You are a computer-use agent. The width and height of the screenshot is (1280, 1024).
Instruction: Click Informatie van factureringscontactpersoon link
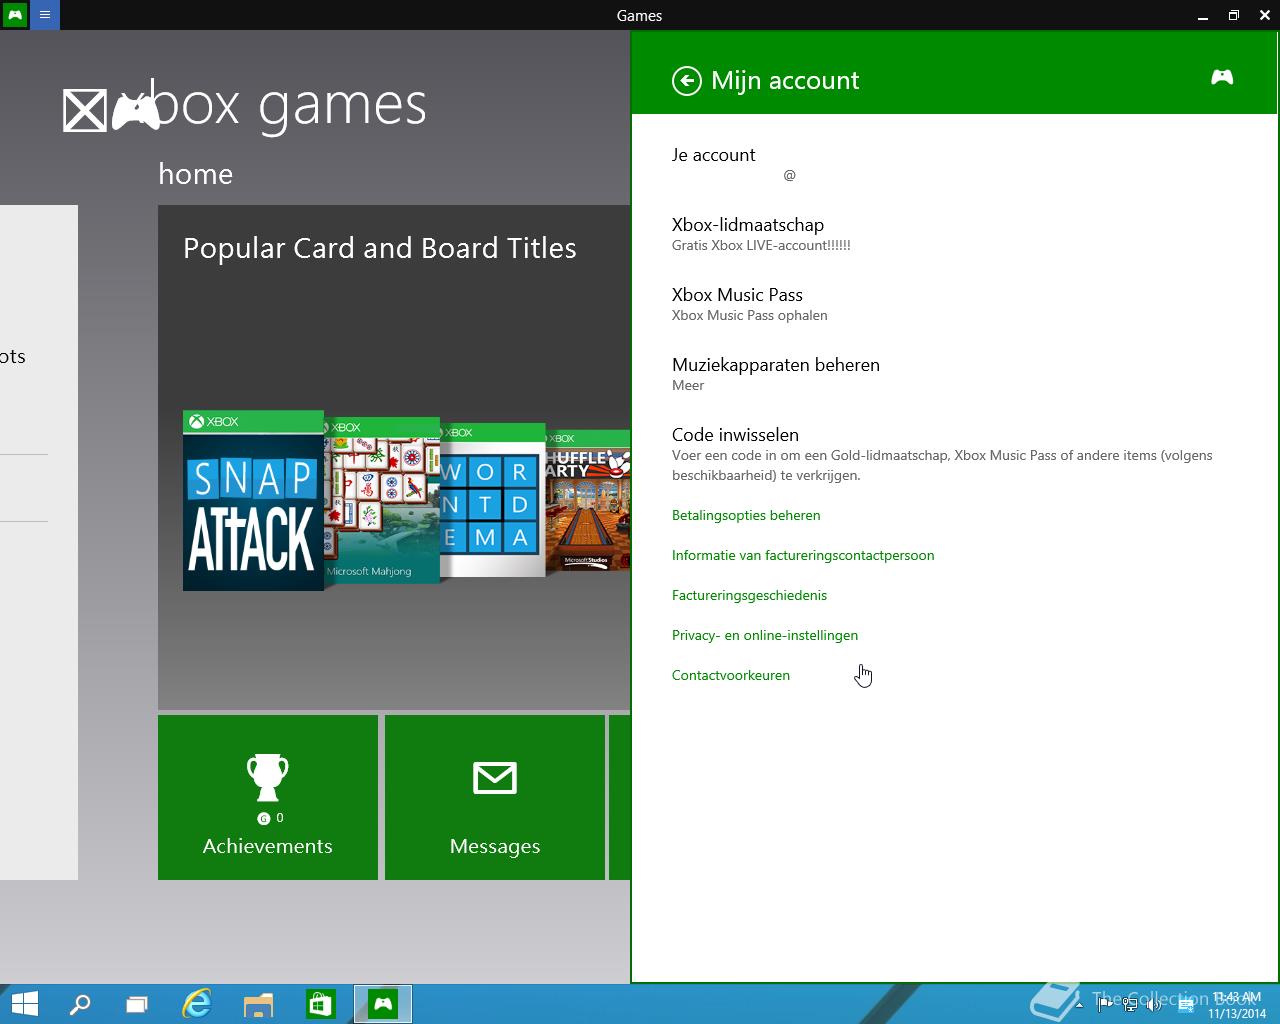click(x=803, y=555)
